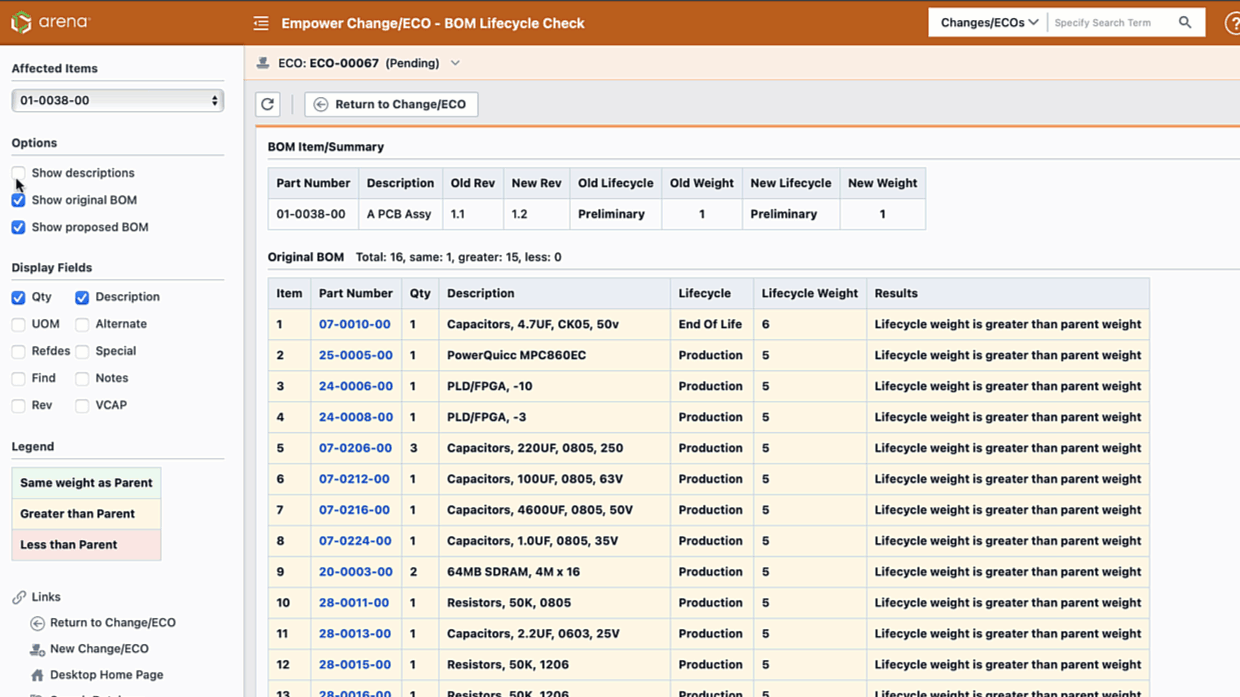The image size is (1240, 697).
Task: Uncheck Show original BOM option
Action: (x=19, y=200)
